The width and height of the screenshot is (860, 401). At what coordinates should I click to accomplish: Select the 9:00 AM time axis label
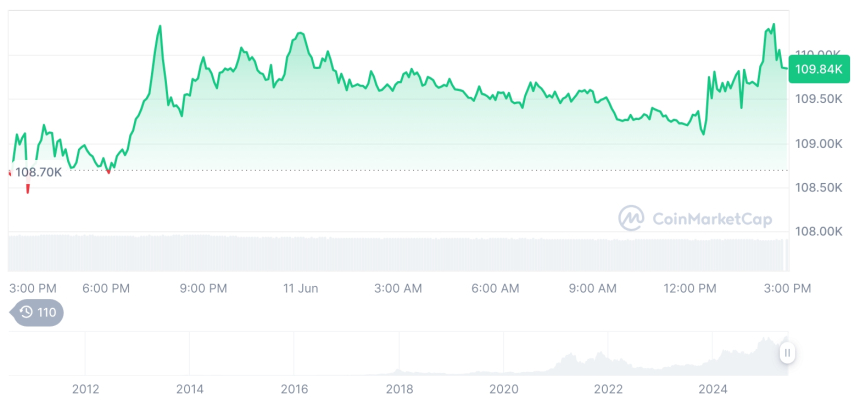click(x=593, y=288)
